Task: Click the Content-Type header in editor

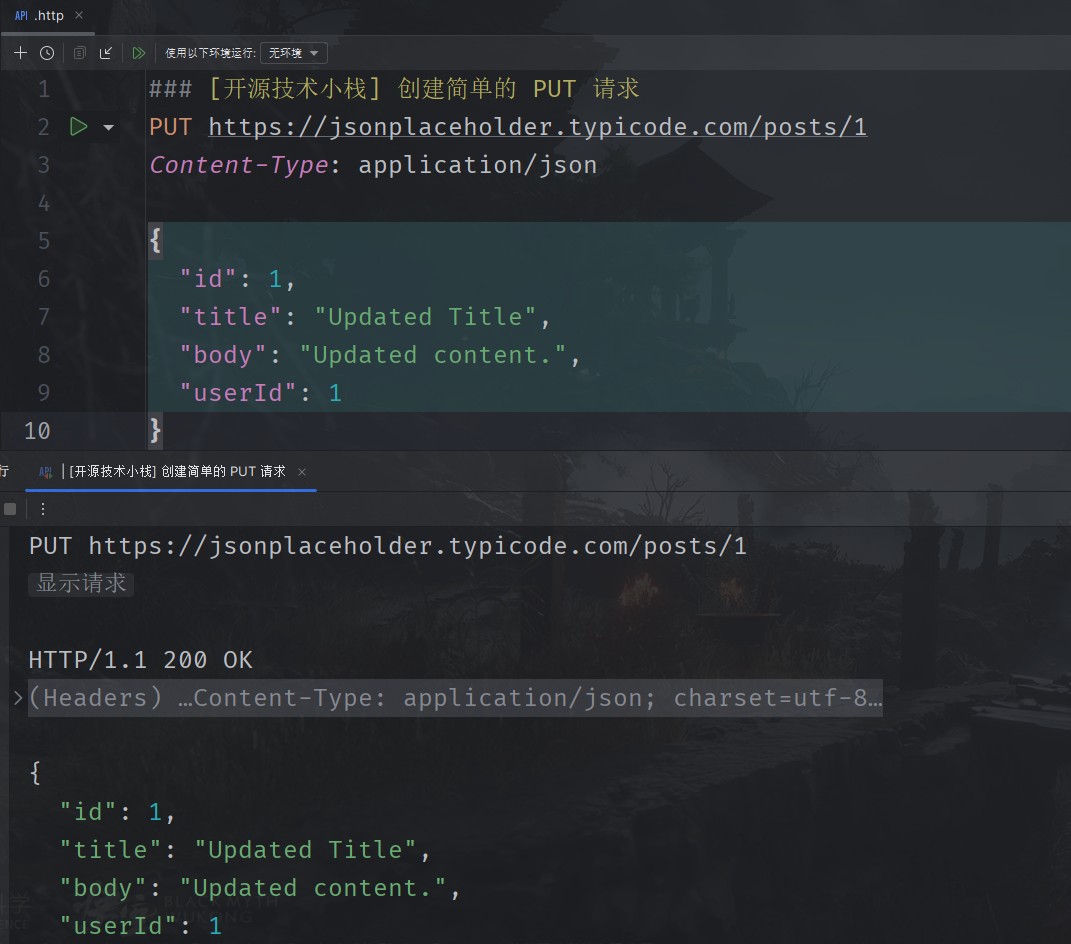Action: click(x=239, y=165)
